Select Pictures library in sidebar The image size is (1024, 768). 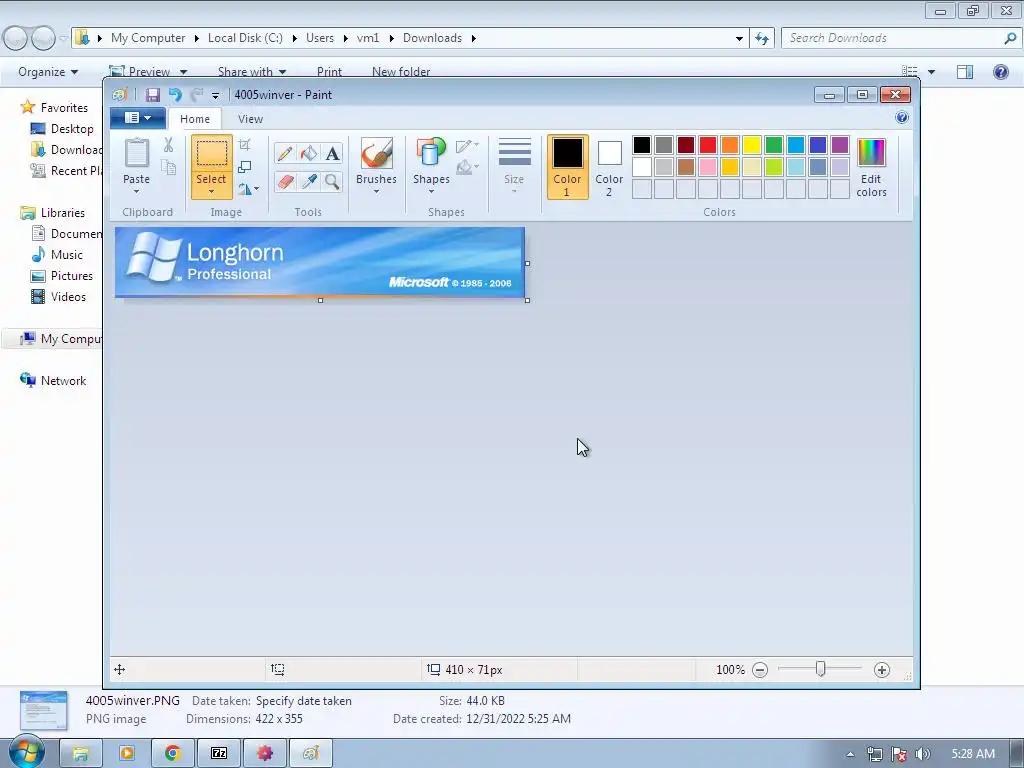[72, 276]
